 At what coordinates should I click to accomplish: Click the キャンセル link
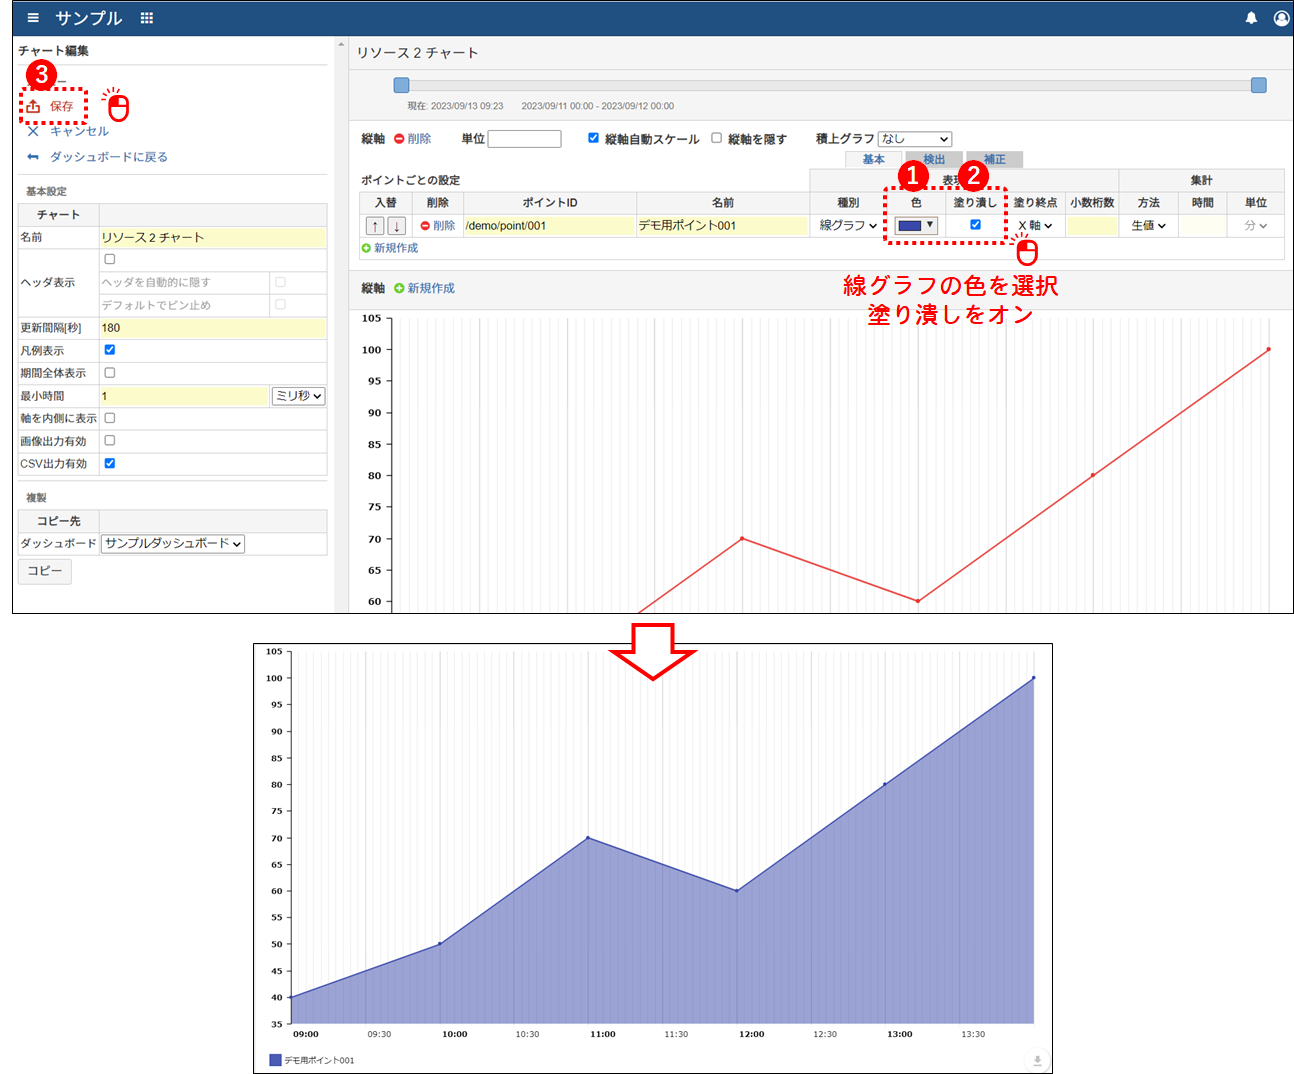coord(79,131)
